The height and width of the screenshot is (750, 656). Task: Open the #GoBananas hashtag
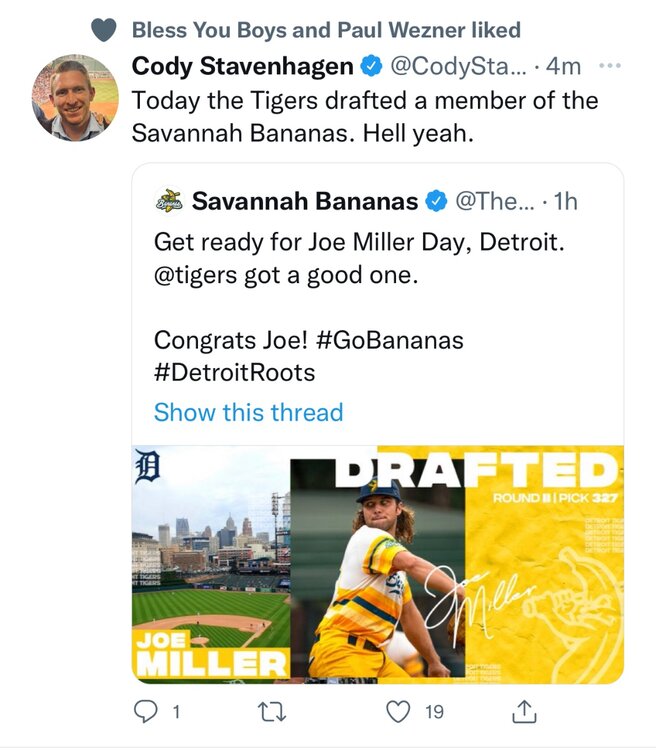[390, 341]
